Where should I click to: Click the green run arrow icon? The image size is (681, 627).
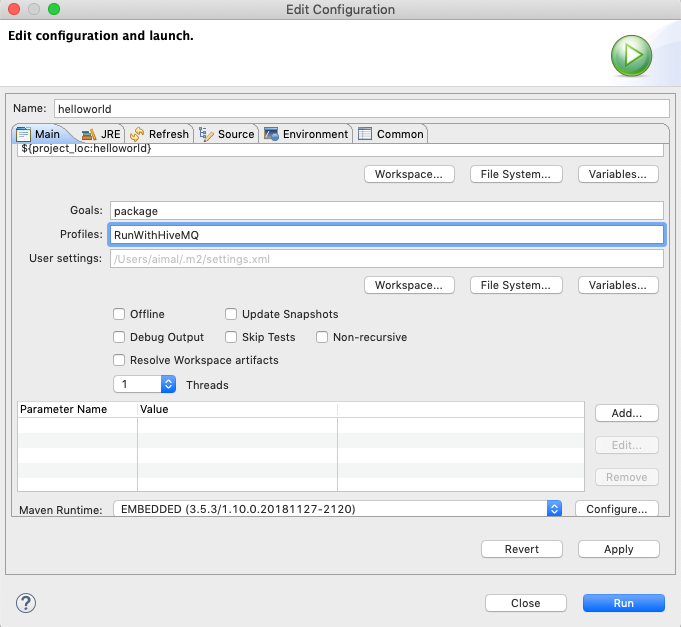click(631, 56)
